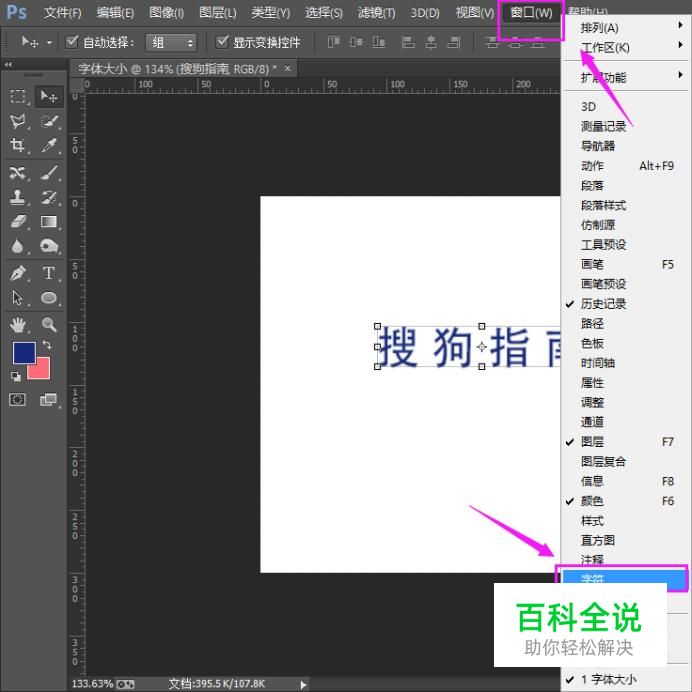The height and width of the screenshot is (692, 692).
Task: Select the History Brush tool
Action: click(x=49, y=197)
